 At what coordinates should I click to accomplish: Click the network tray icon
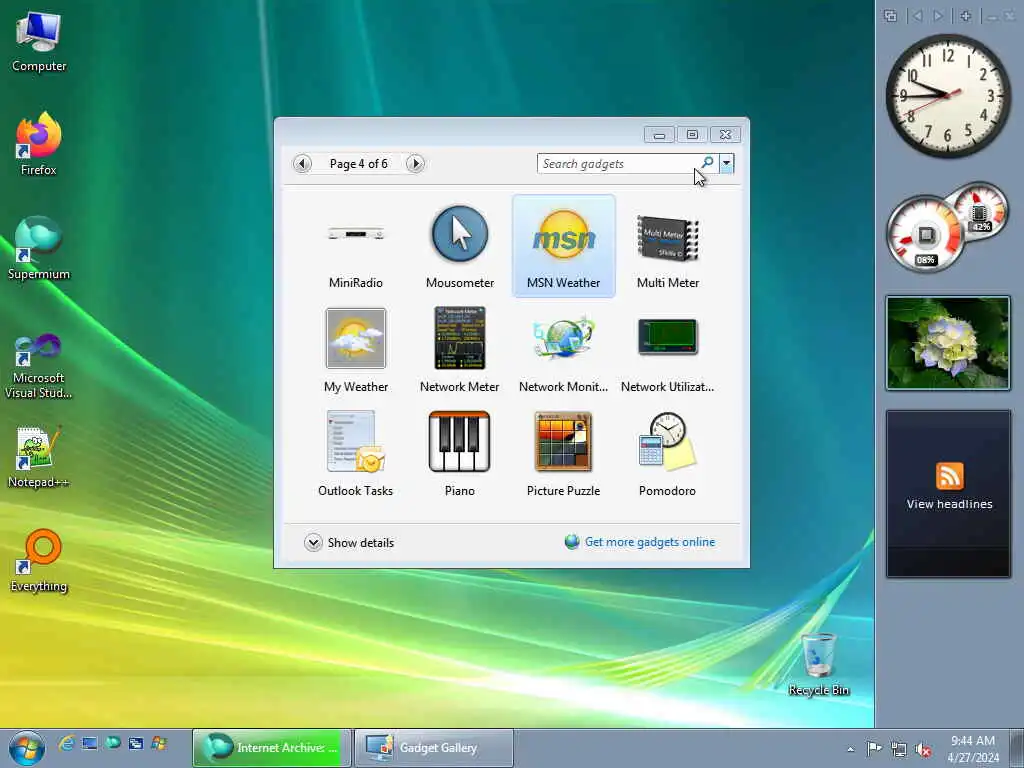(x=899, y=749)
